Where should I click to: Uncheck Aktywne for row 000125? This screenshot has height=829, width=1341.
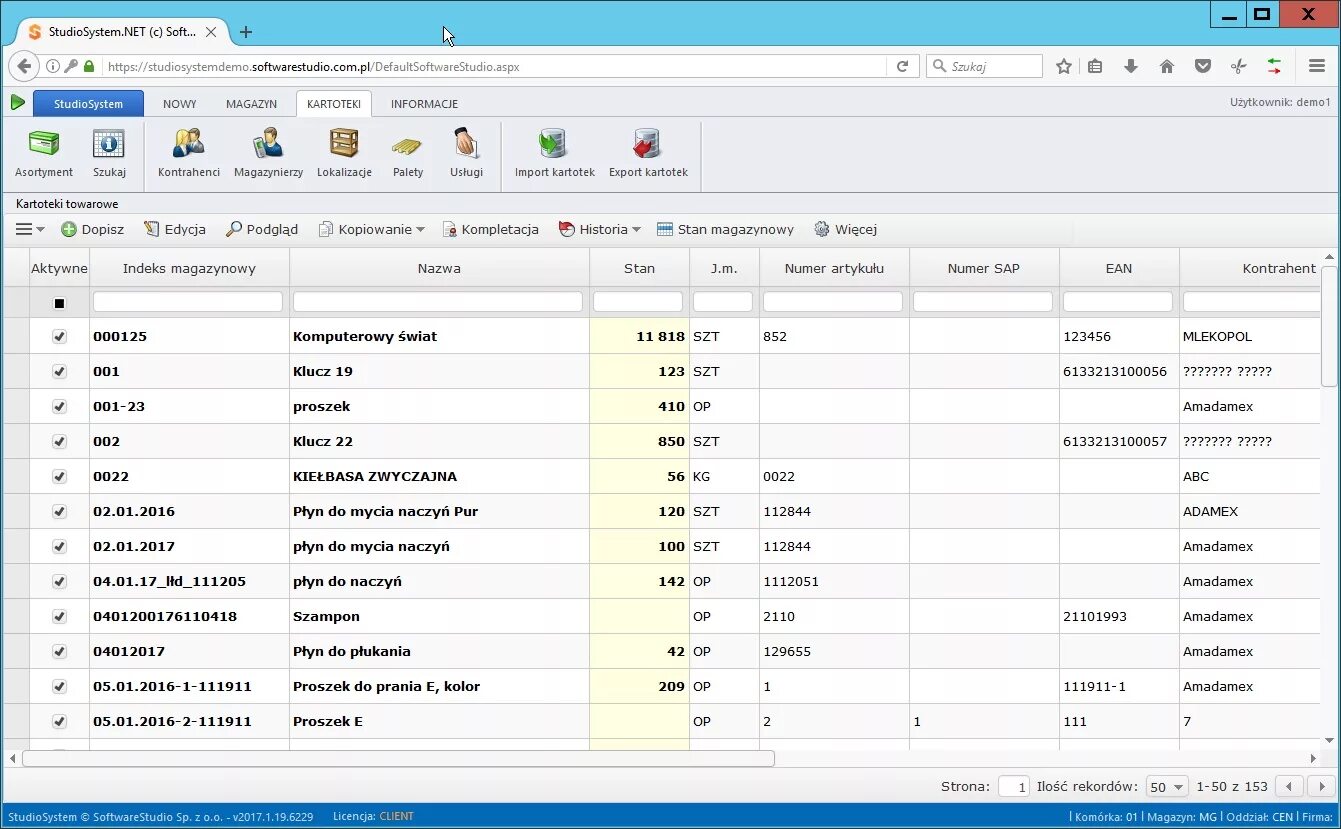click(59, 337)
